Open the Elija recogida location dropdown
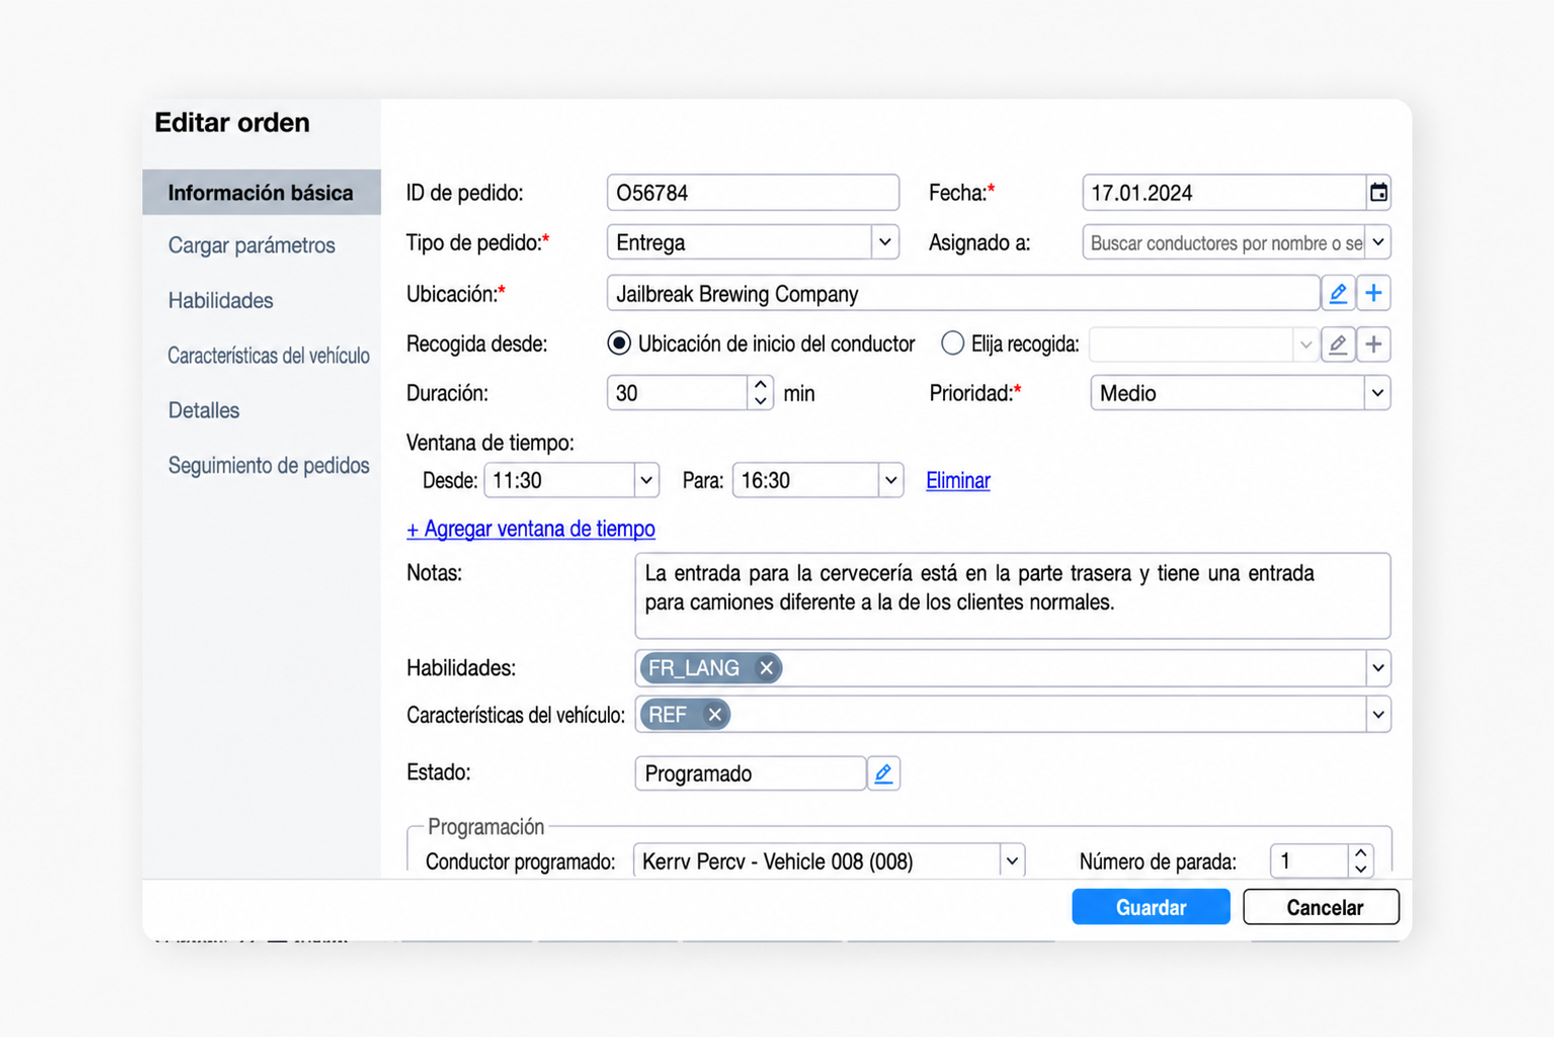 (x=1304, y=344)
